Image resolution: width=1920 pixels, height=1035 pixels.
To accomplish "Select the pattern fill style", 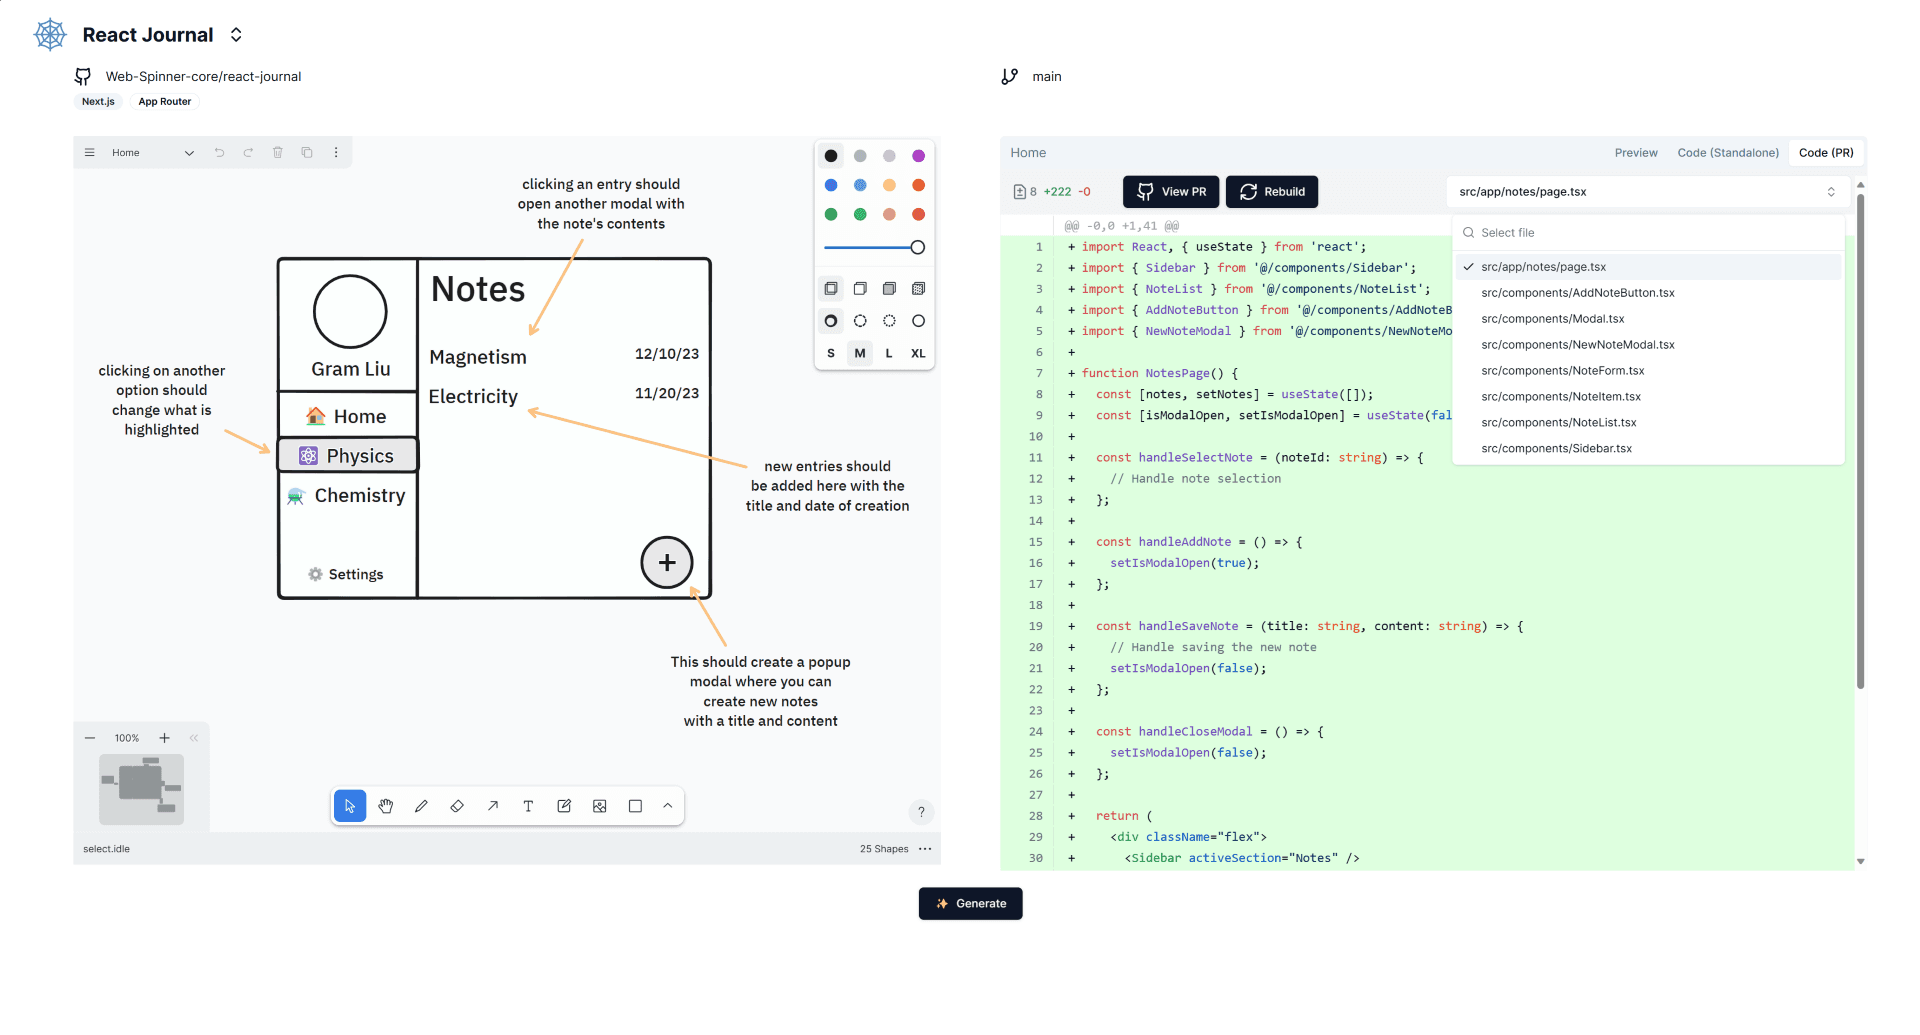I will click(918, 289).
